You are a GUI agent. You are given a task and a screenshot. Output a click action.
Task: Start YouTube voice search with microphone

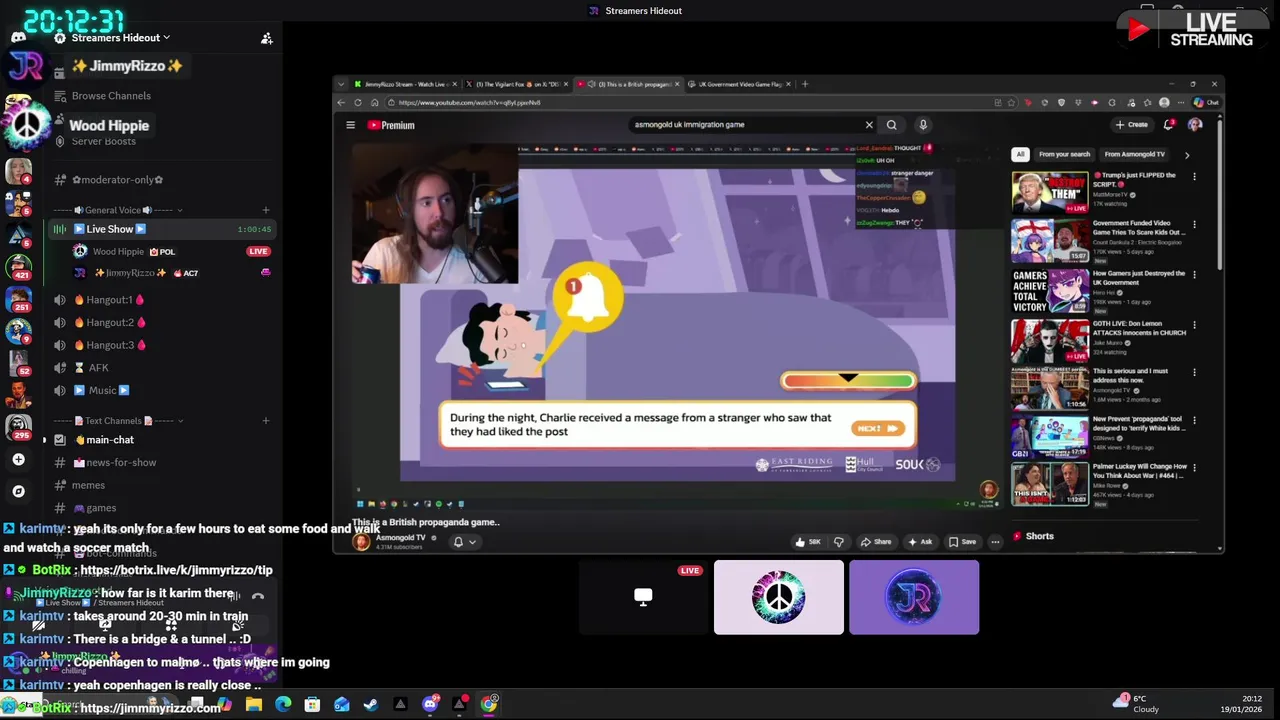click(923, 125)
